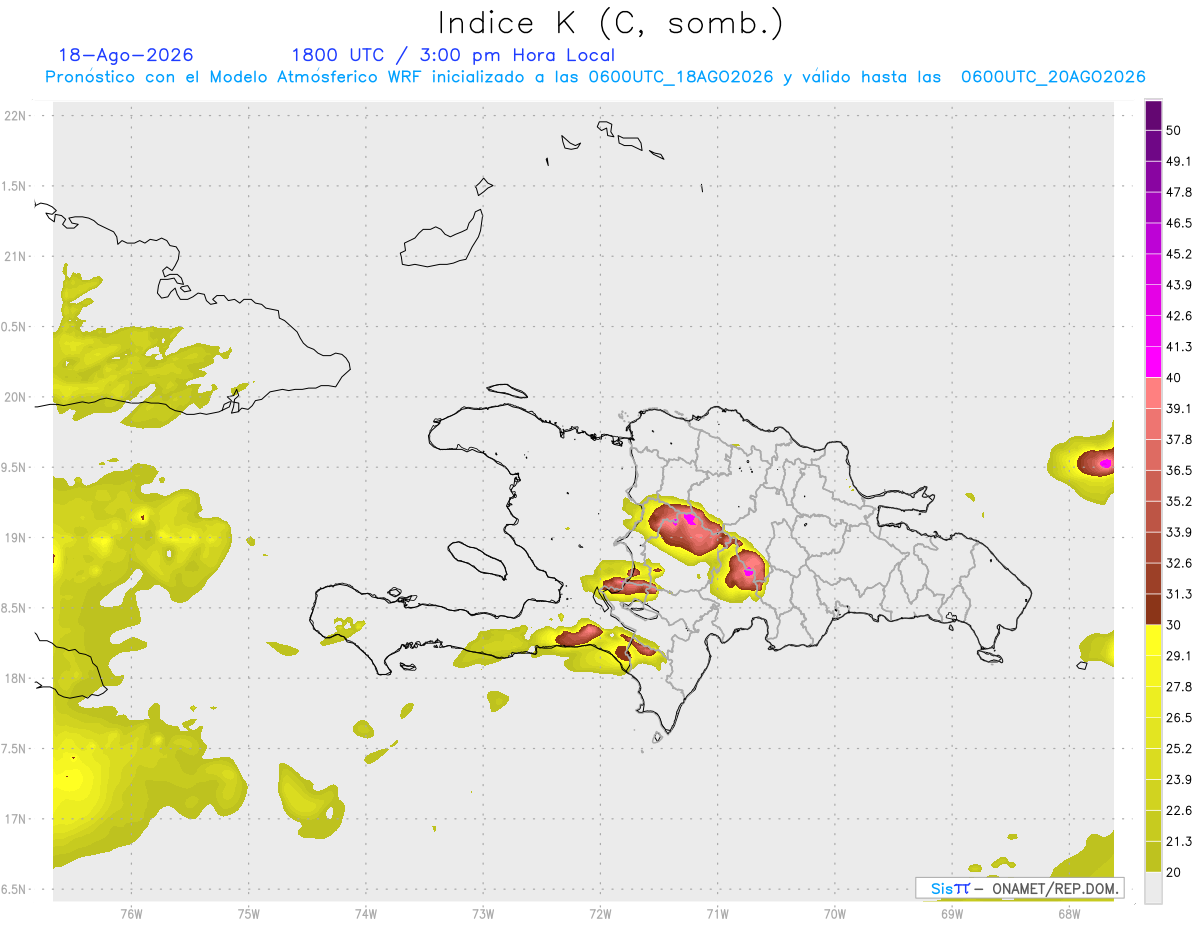The image size is (1200, 927).
Task: Click the "22N" latitude label
Action: coord(17,116)
